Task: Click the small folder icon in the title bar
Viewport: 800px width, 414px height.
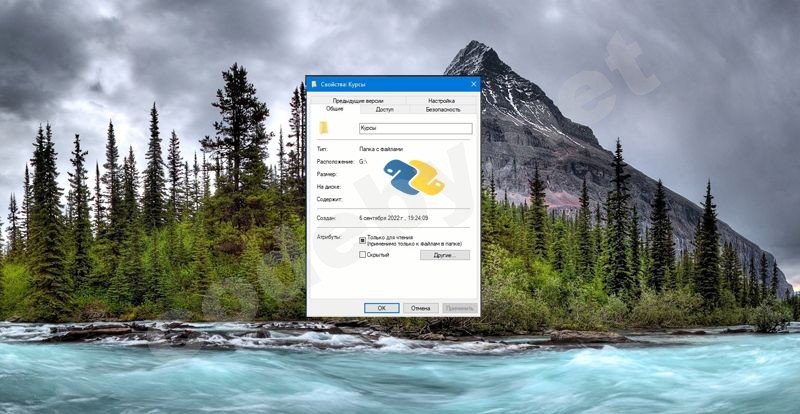Action: pyautogui.click(x=314, y=84)
